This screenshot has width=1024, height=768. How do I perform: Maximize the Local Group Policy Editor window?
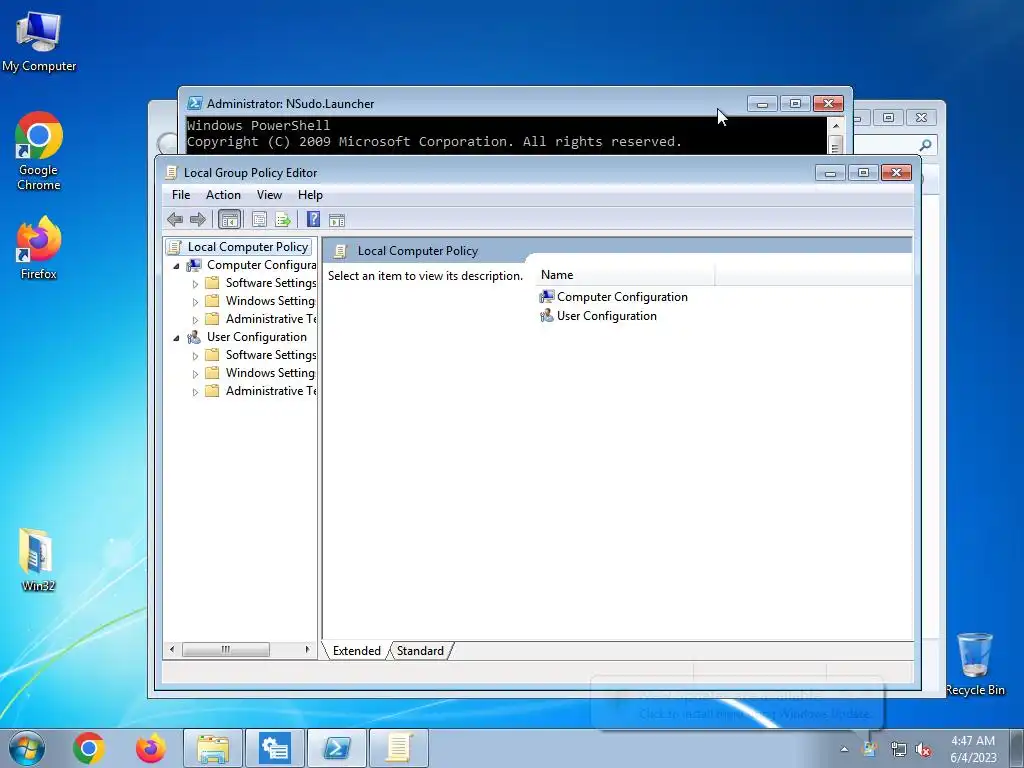863,173
